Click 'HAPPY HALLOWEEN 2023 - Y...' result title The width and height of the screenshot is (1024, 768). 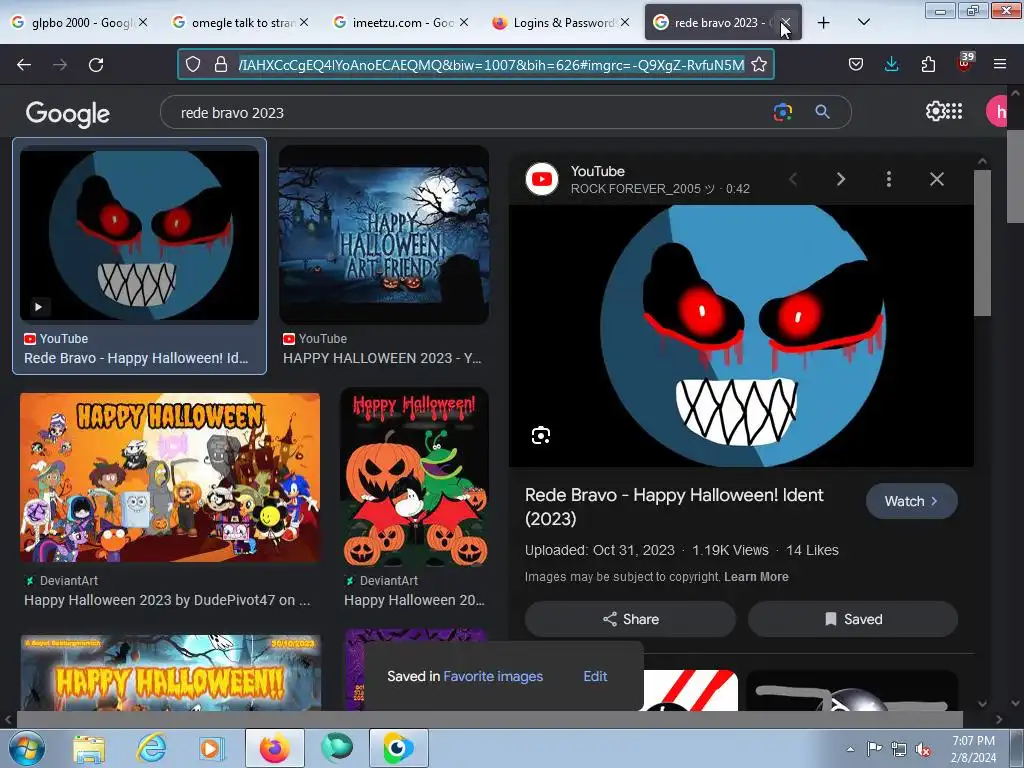(382, 358)
